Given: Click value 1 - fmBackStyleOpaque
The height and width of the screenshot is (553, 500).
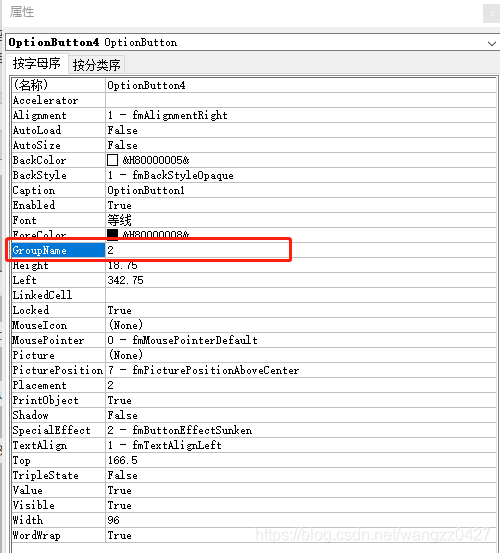Looking at the screenshot, I should 170,175.
